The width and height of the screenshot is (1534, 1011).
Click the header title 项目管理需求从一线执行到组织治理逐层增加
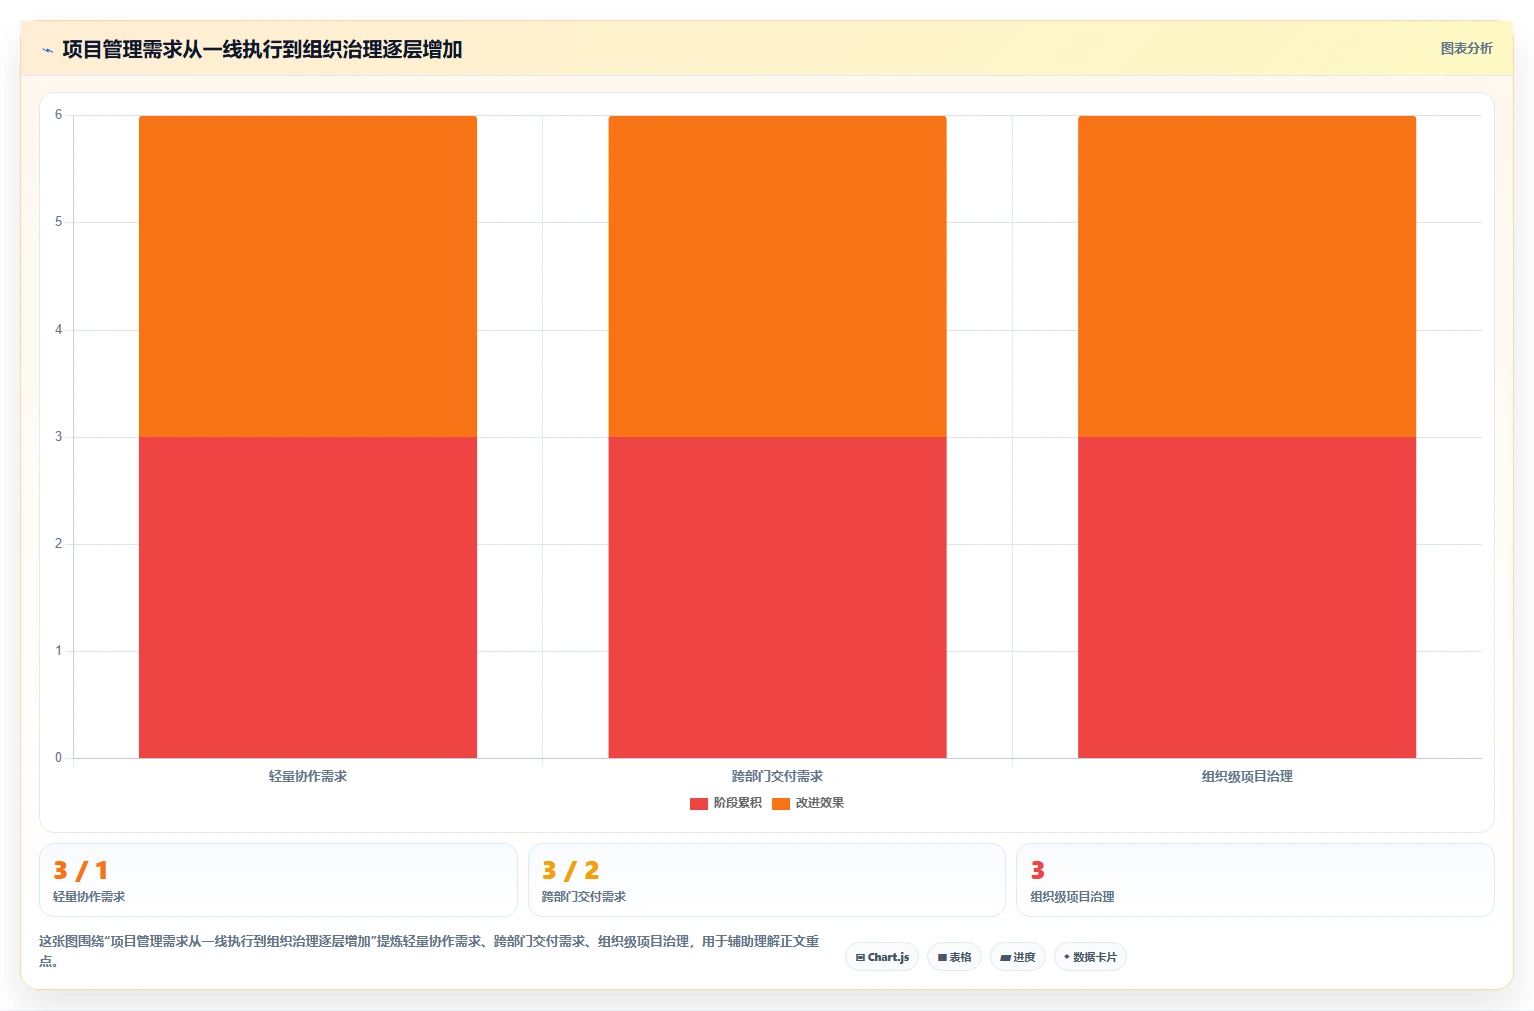[262, 49]
